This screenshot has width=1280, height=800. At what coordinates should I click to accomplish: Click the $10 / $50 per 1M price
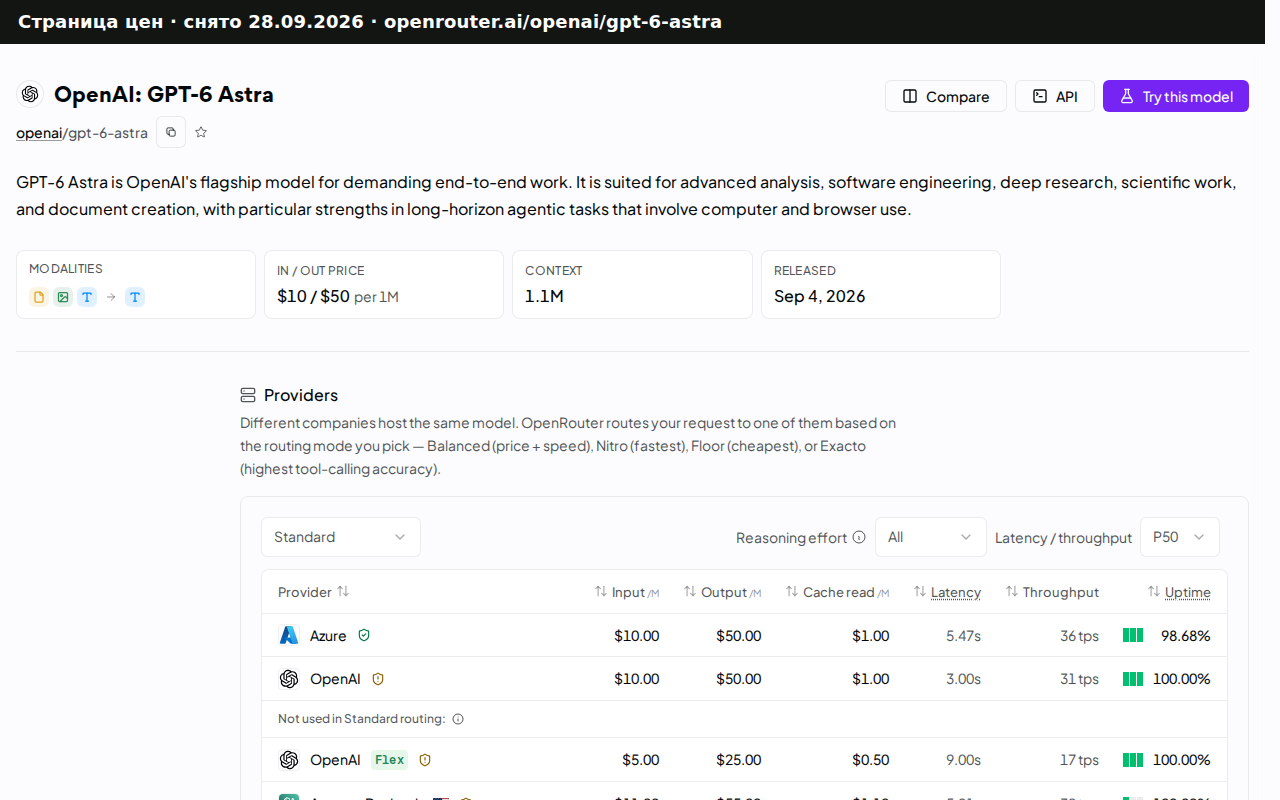tap(338, 296)
